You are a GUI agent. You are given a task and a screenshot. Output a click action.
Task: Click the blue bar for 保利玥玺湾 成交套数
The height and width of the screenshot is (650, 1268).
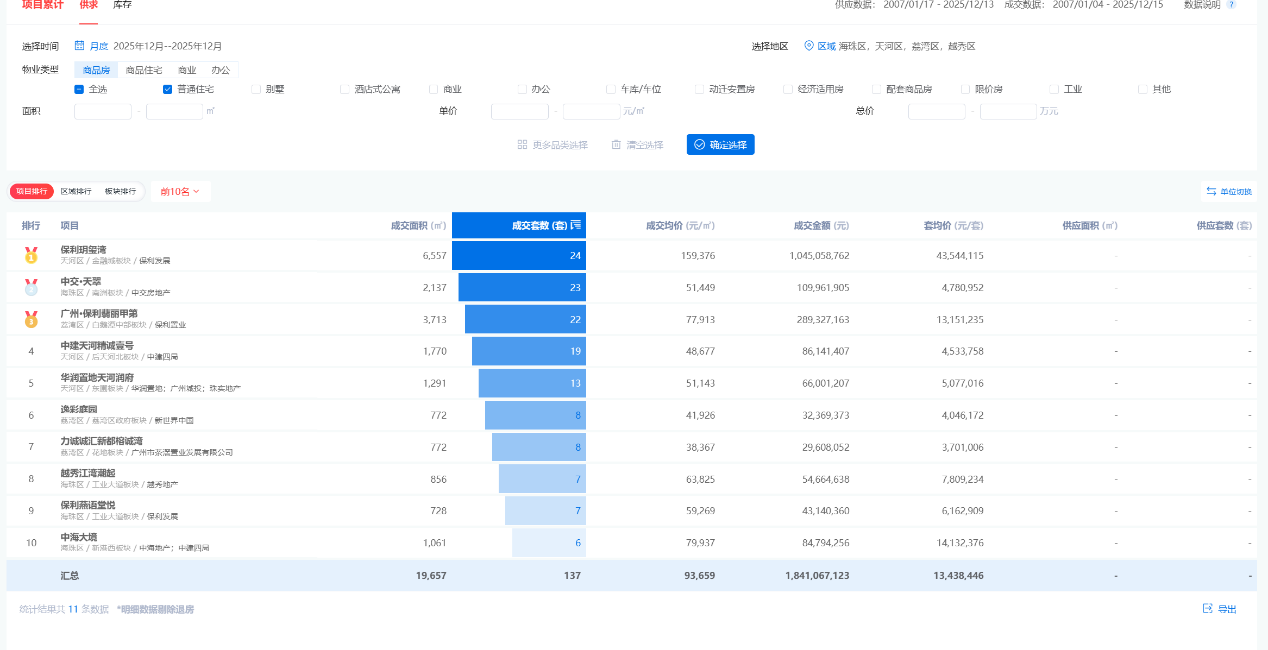[518, 256]
